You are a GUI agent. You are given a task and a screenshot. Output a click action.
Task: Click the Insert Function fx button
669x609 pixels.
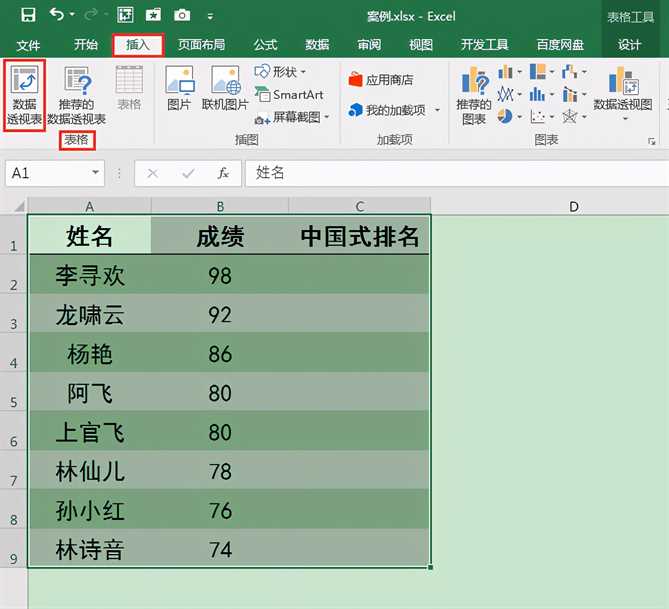click(224, 173)
